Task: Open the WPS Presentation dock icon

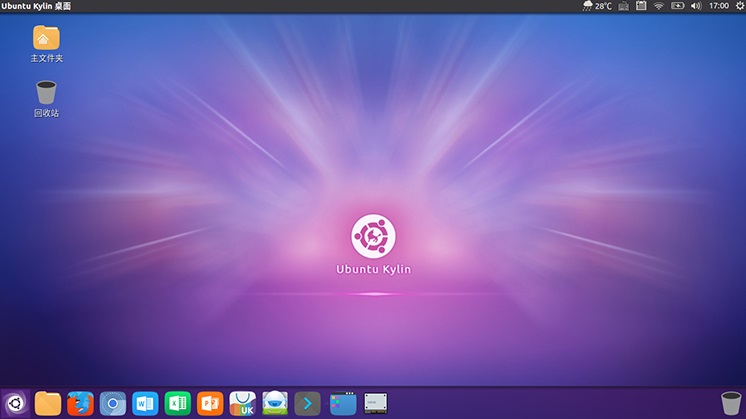Action: (x=210, y=403)
